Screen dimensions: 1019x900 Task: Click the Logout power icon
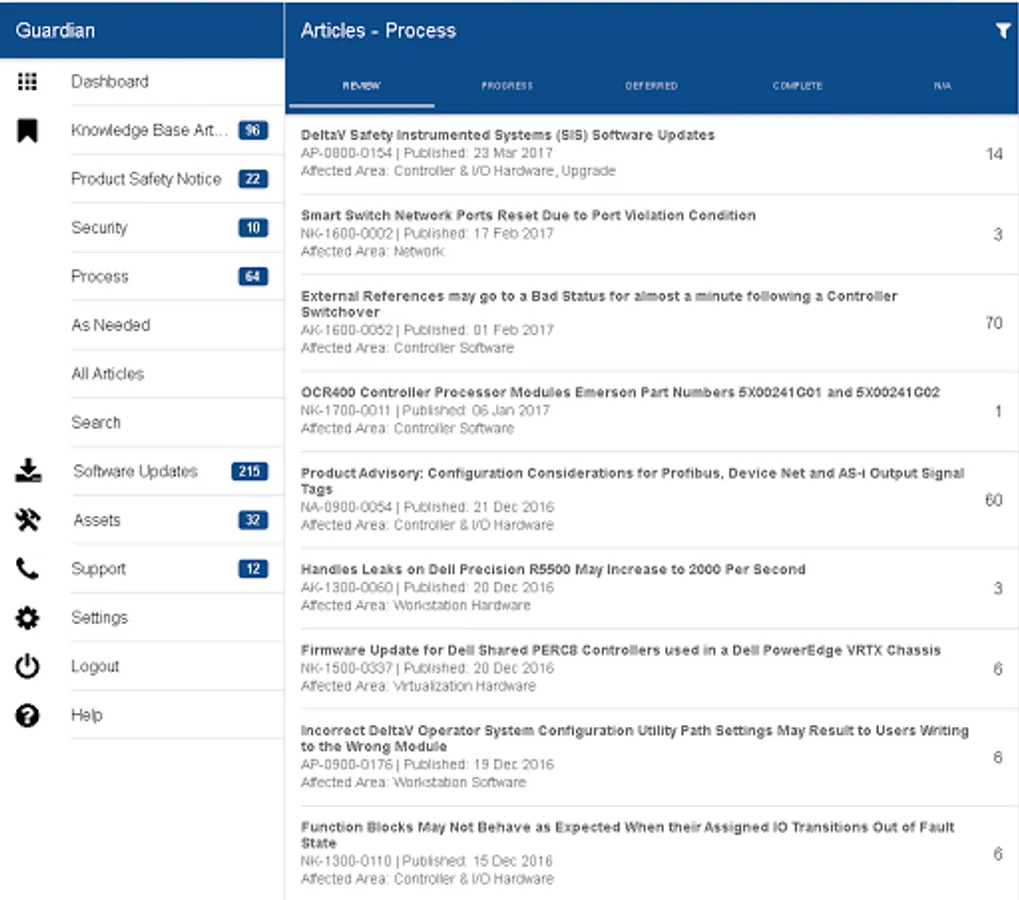27,666
